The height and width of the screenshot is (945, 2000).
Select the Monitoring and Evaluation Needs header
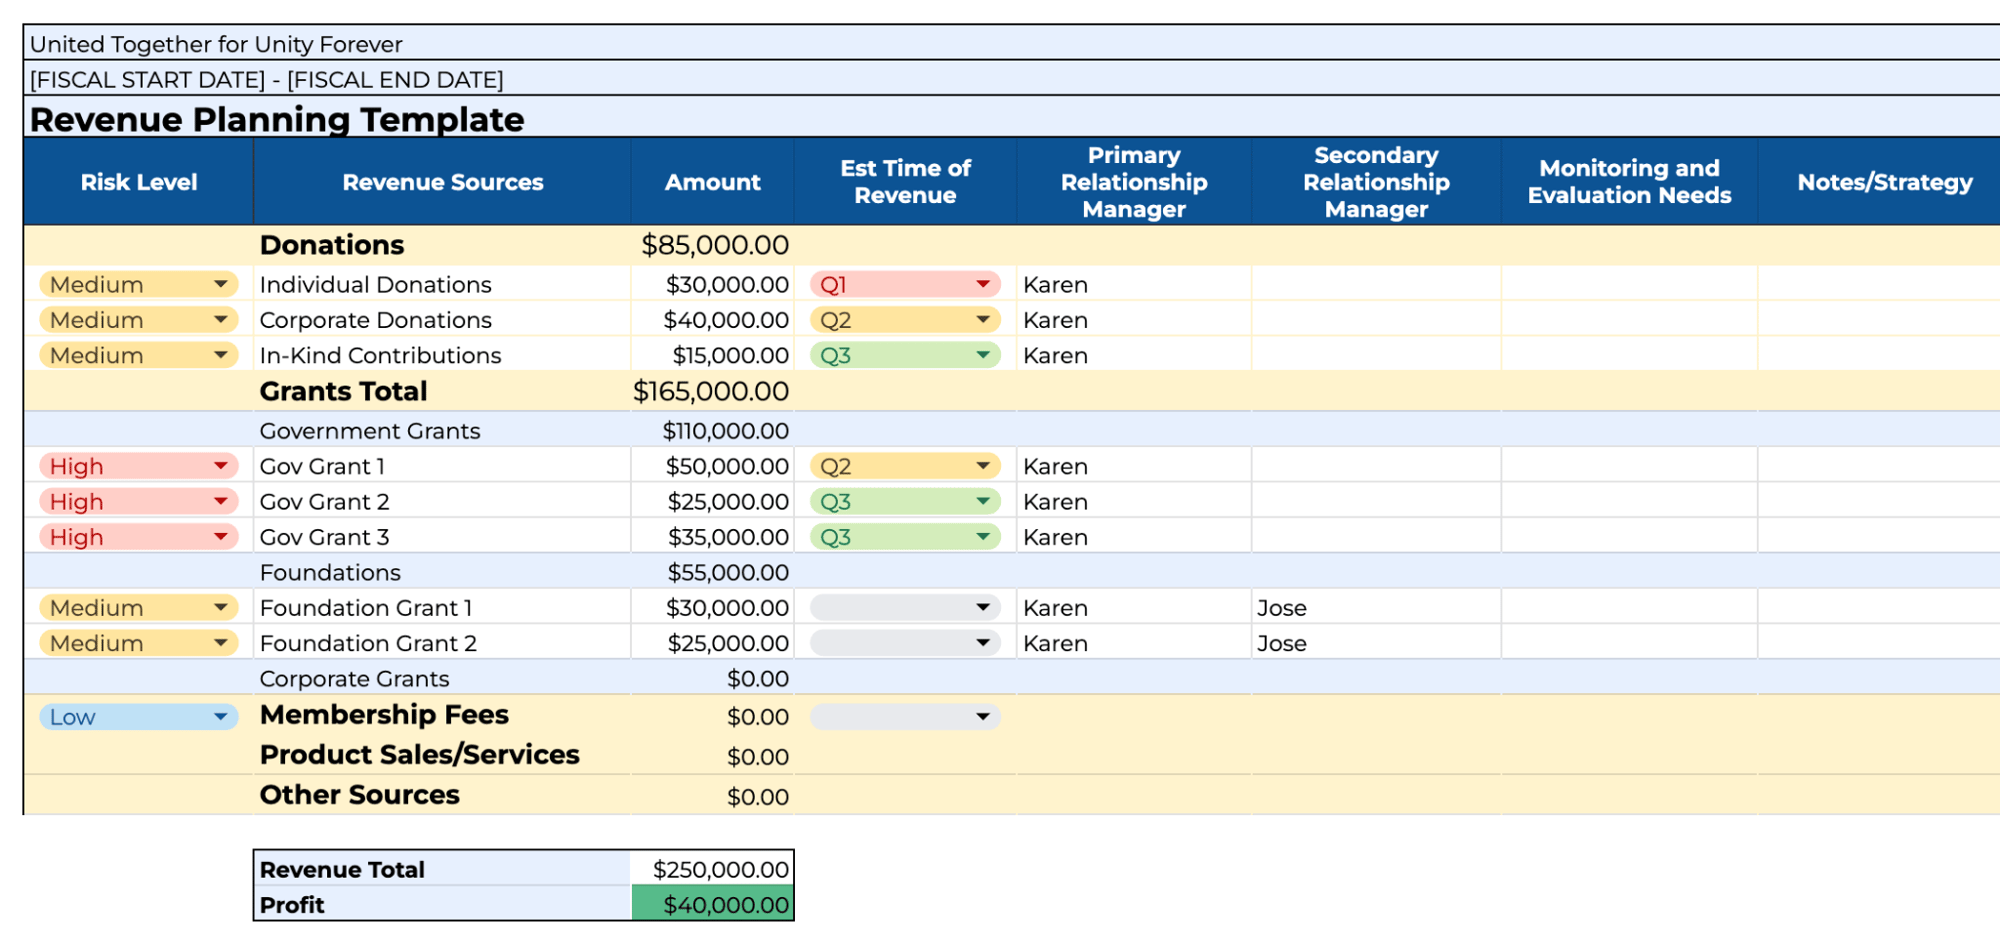(x=1629, y=182)
